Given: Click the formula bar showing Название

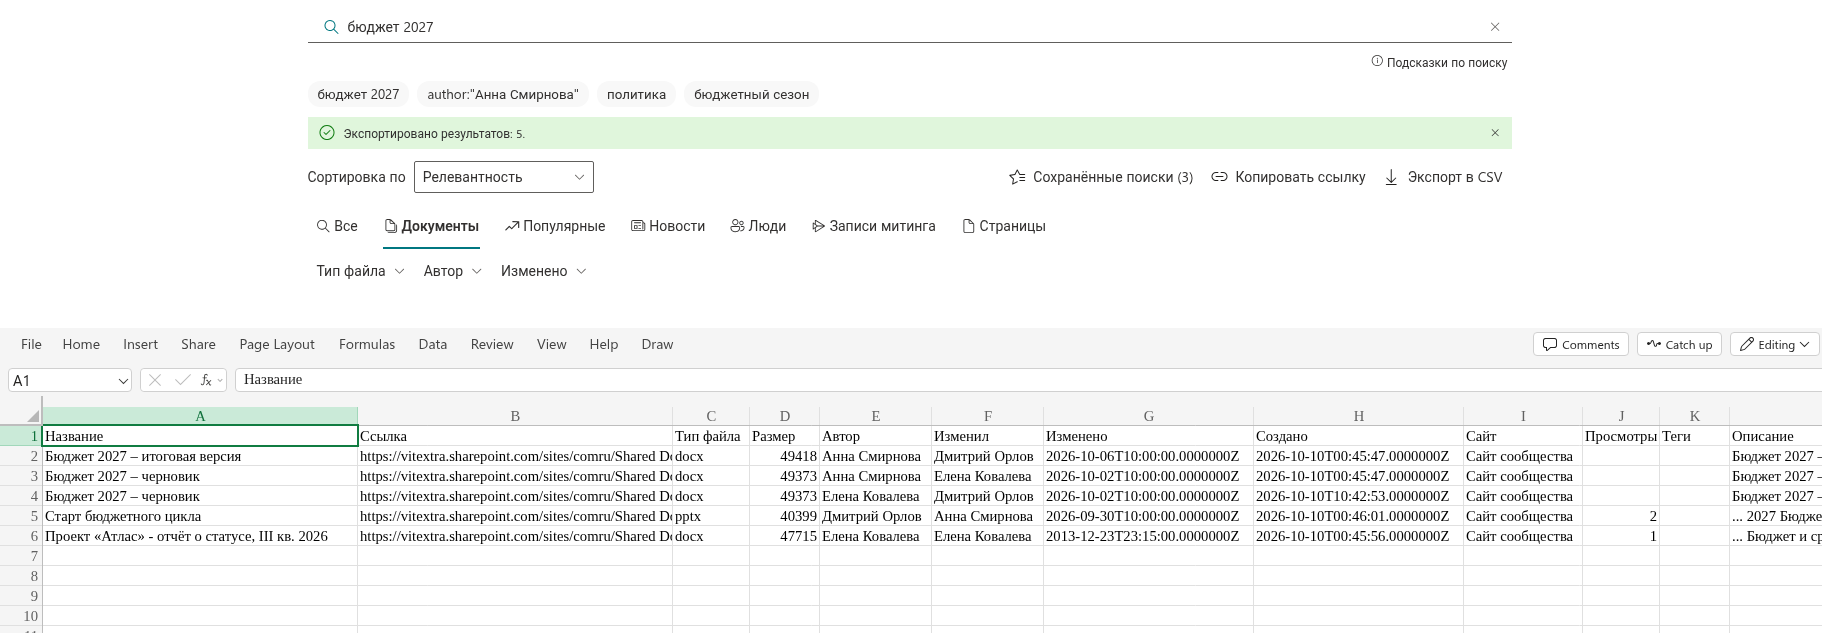Looking at the screenshot, I should 1028,380.
